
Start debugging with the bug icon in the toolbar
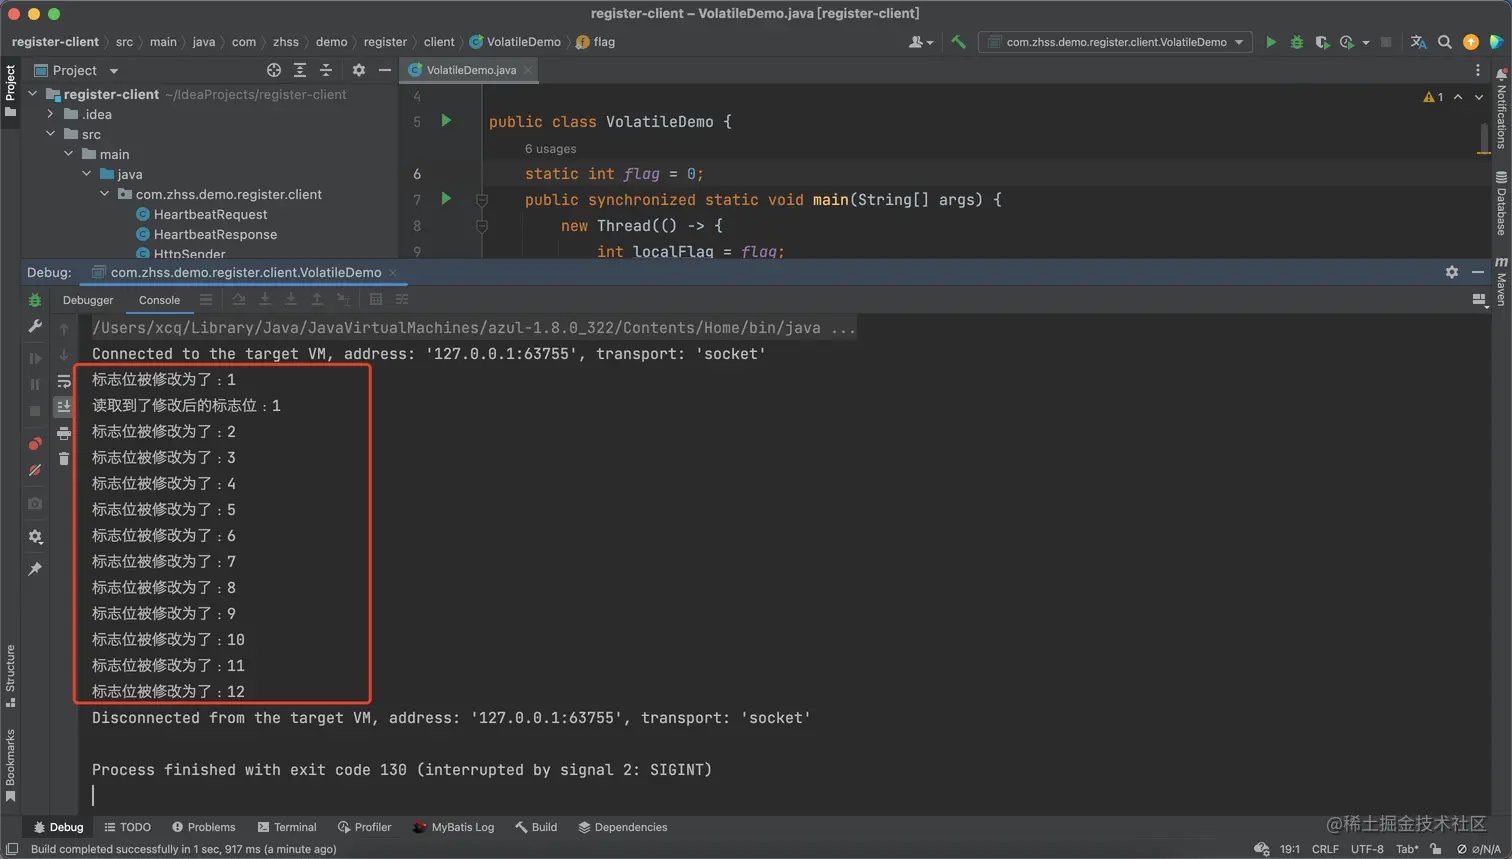(1297, 42)
